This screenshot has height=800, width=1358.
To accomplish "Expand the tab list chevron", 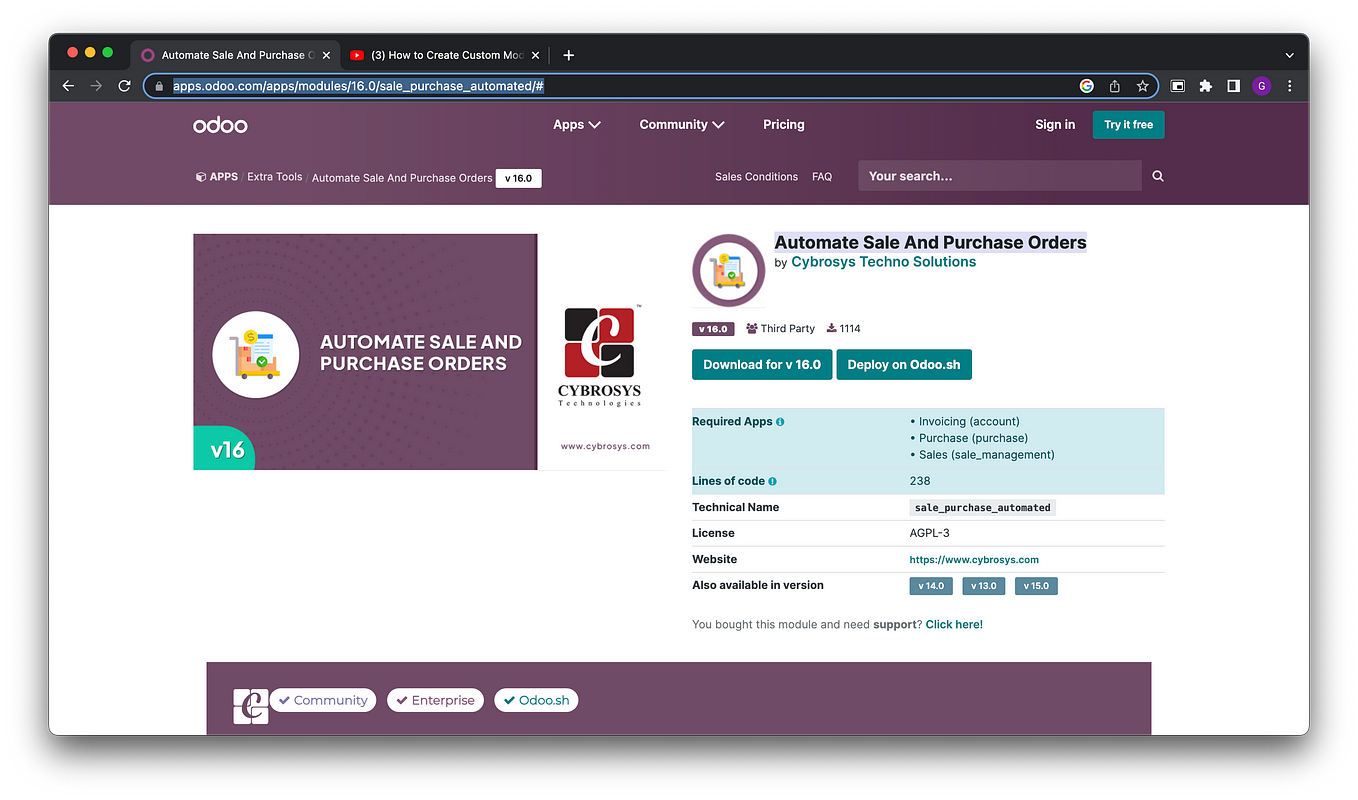I will click(x=1289, y=55).
